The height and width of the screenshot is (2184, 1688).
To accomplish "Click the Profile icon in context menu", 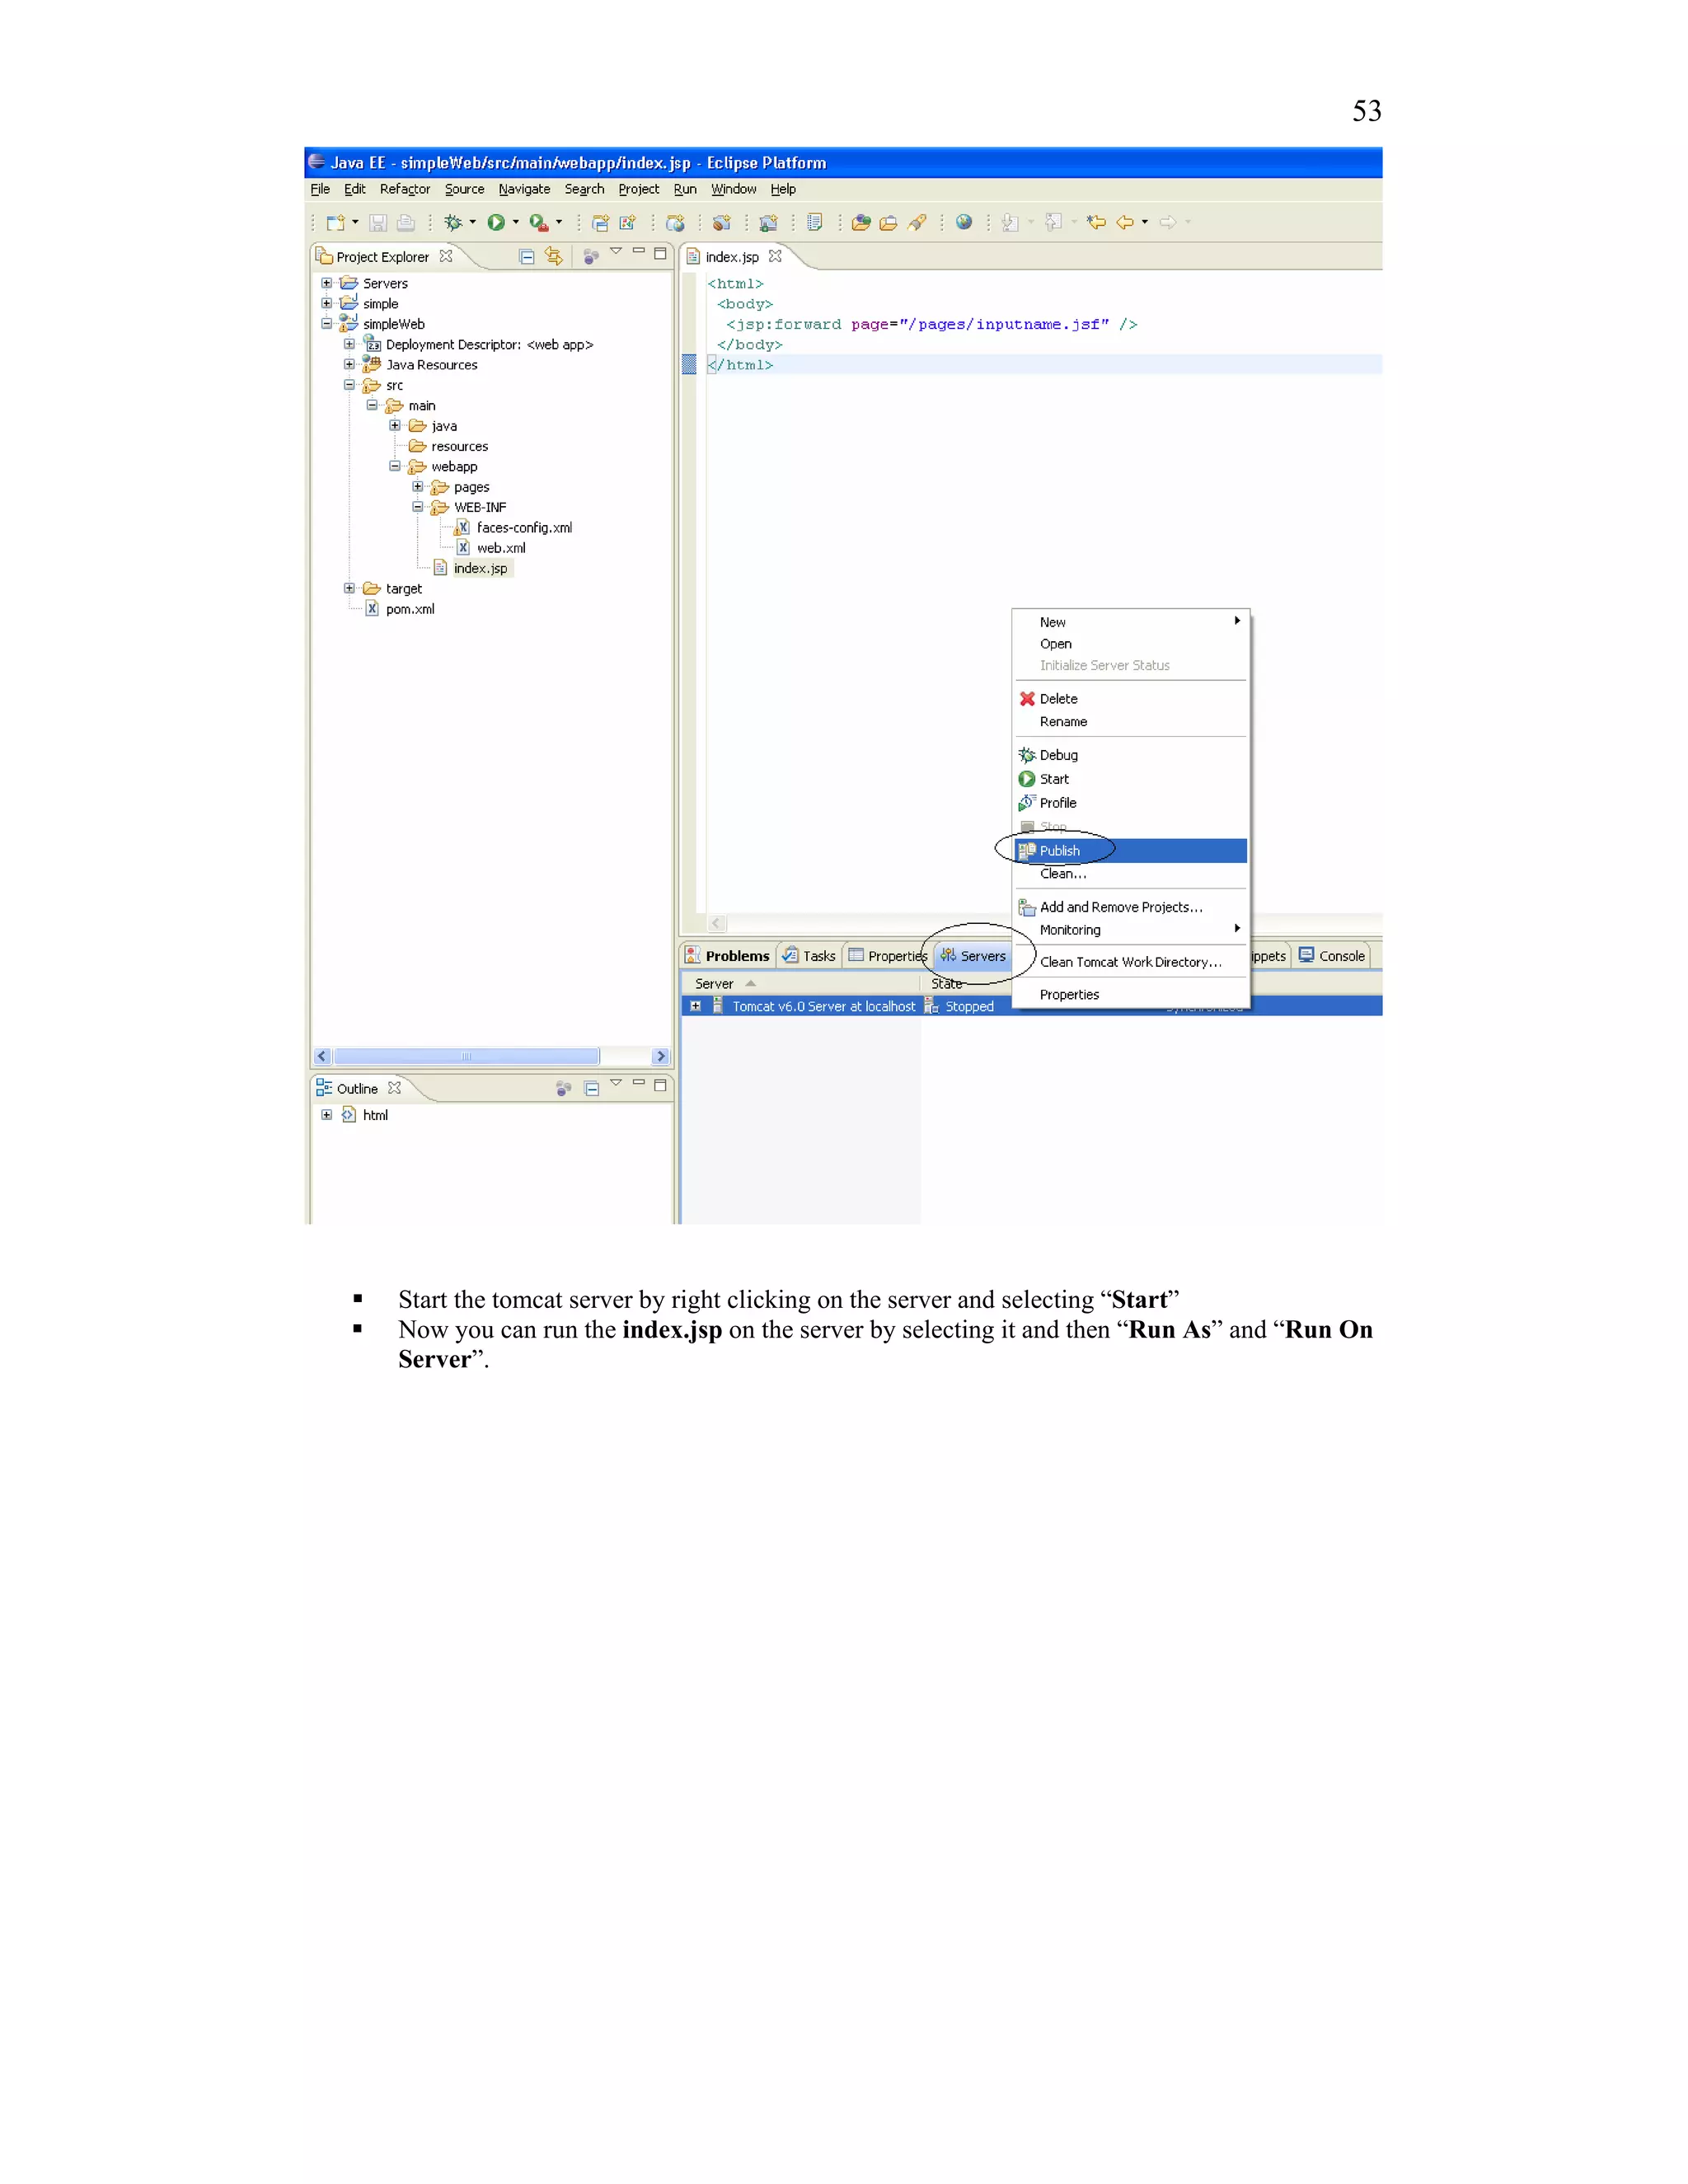I will (x=1027, y=803).
